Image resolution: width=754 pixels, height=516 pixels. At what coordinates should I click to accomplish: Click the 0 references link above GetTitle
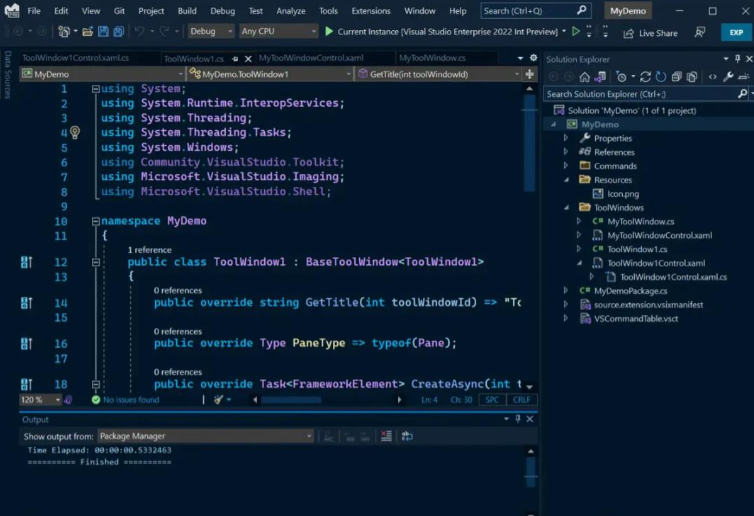click(x=178, y=290)
